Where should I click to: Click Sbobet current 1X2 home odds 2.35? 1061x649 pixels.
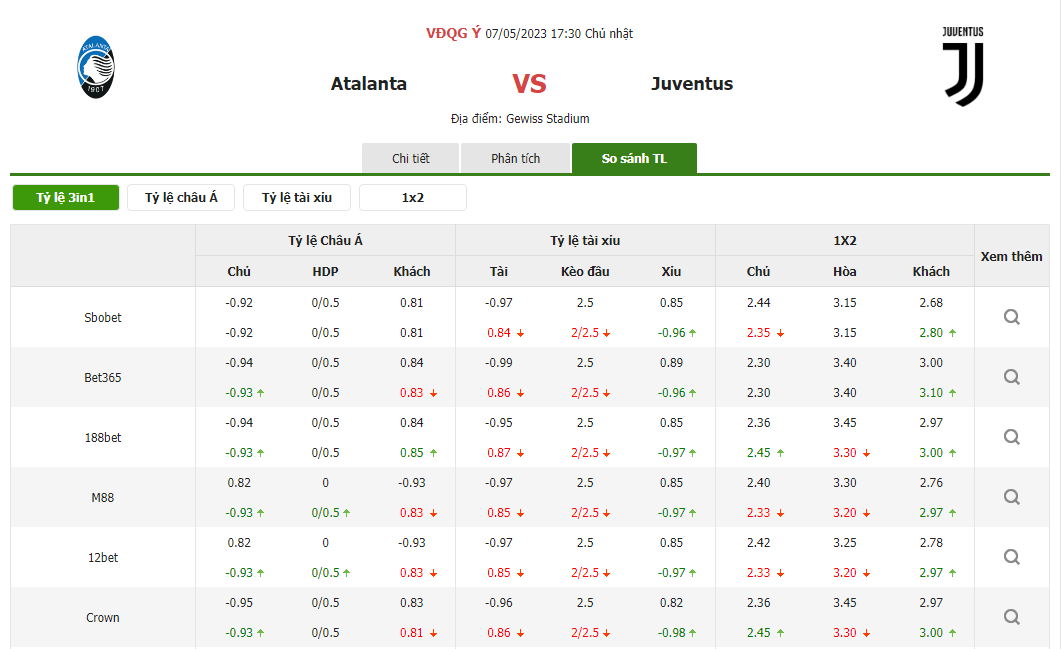(x=759, y=333)
